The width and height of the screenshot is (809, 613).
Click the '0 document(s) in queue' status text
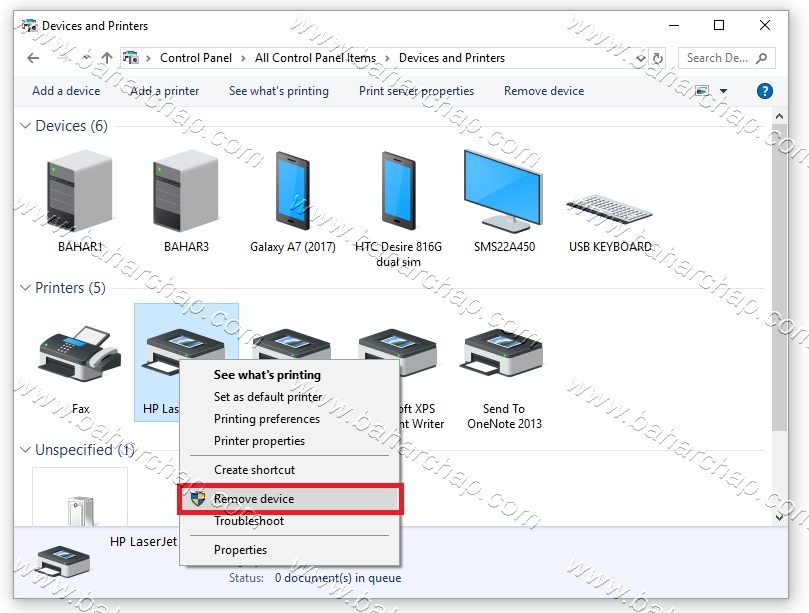tap(338, 578)
